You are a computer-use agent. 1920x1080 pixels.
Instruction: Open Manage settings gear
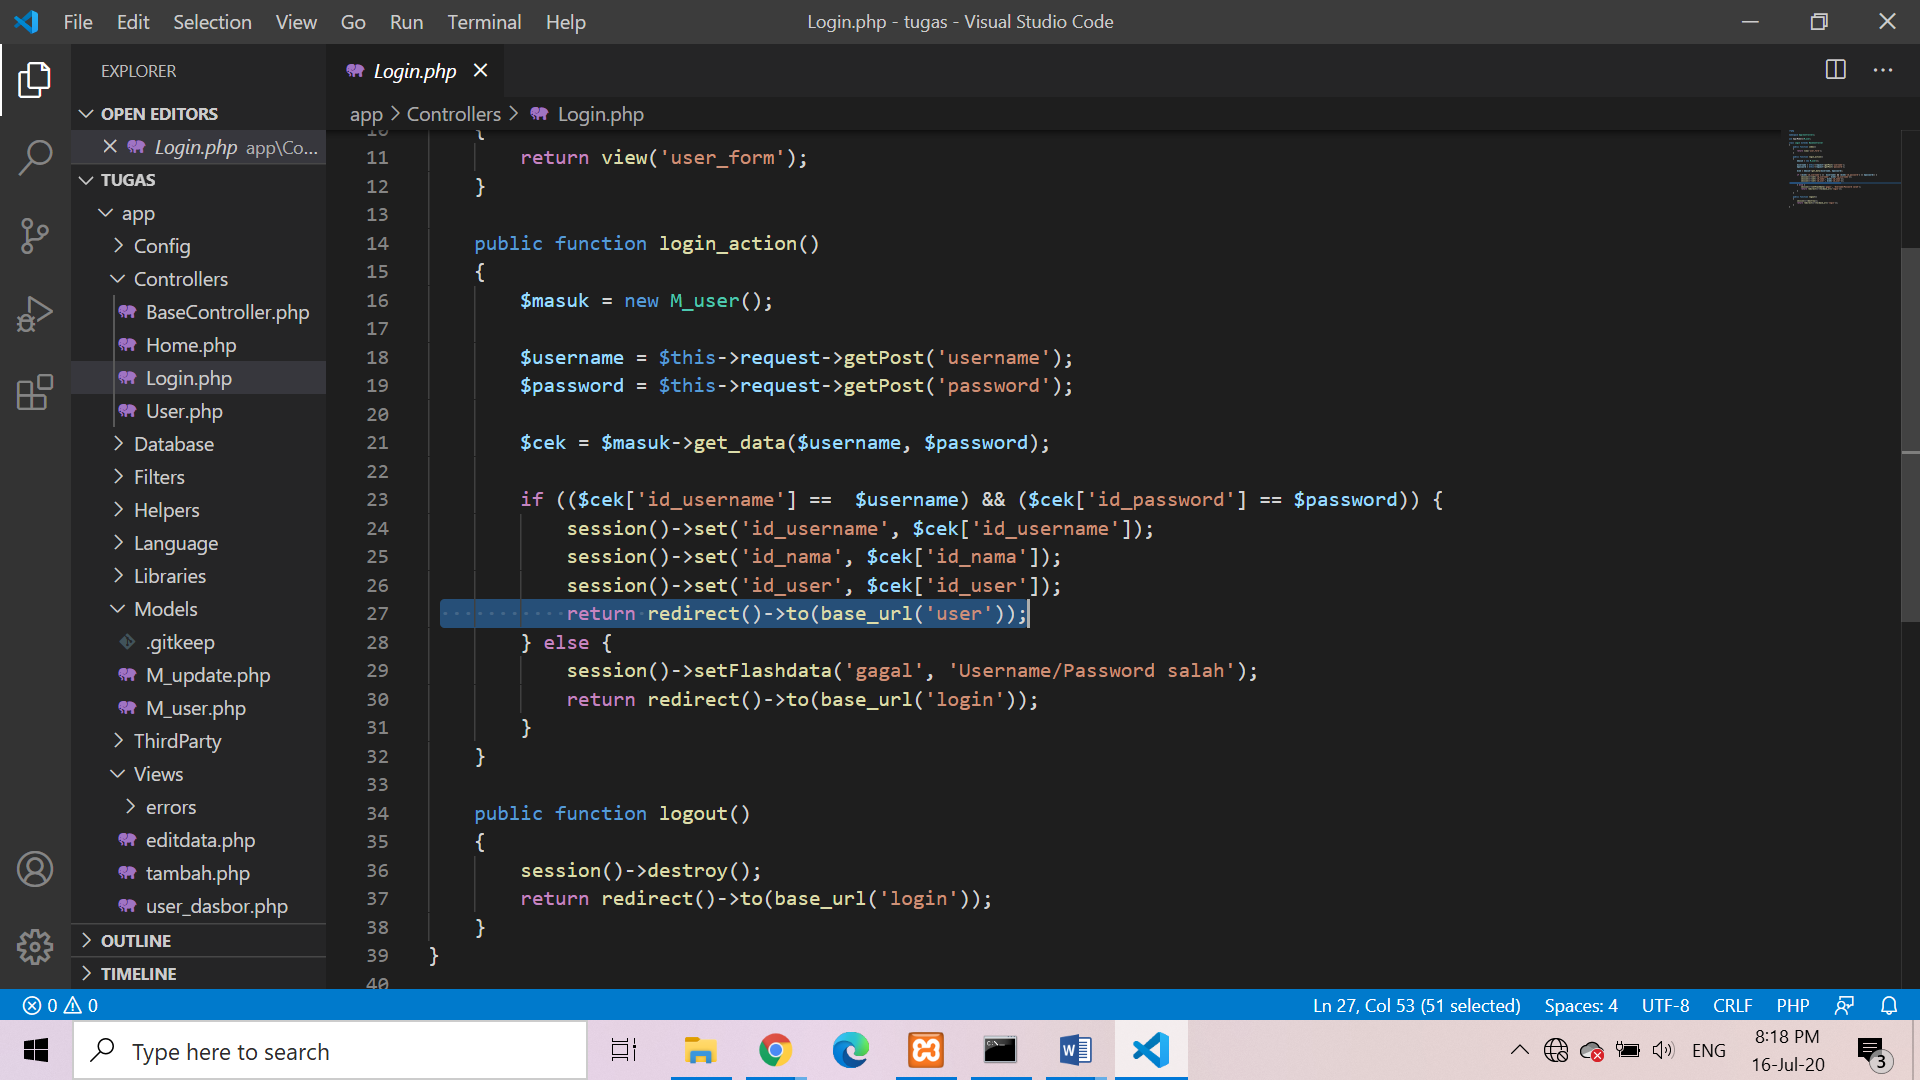[35, 946]
